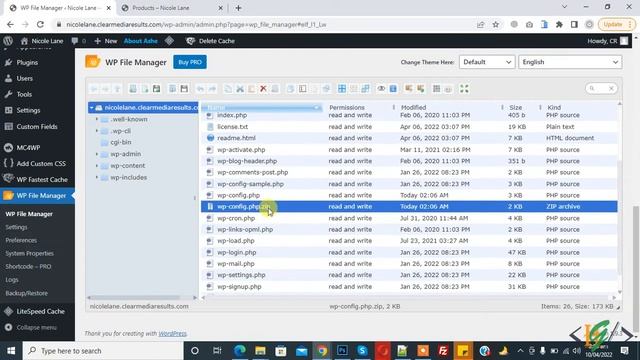640x360 pixels.
Task: Click the comments bubble in admin bar
Action: (x=75, y=41)
